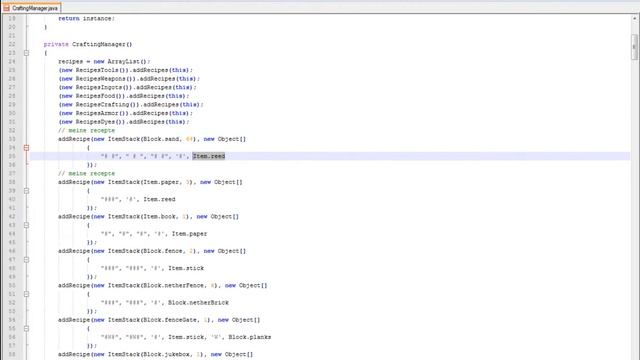Image resolution: width=640 pixels, height=360 pixels.
Task: Click 'Item.stick' in the fenceGate recipe
Action: point(186,337)
